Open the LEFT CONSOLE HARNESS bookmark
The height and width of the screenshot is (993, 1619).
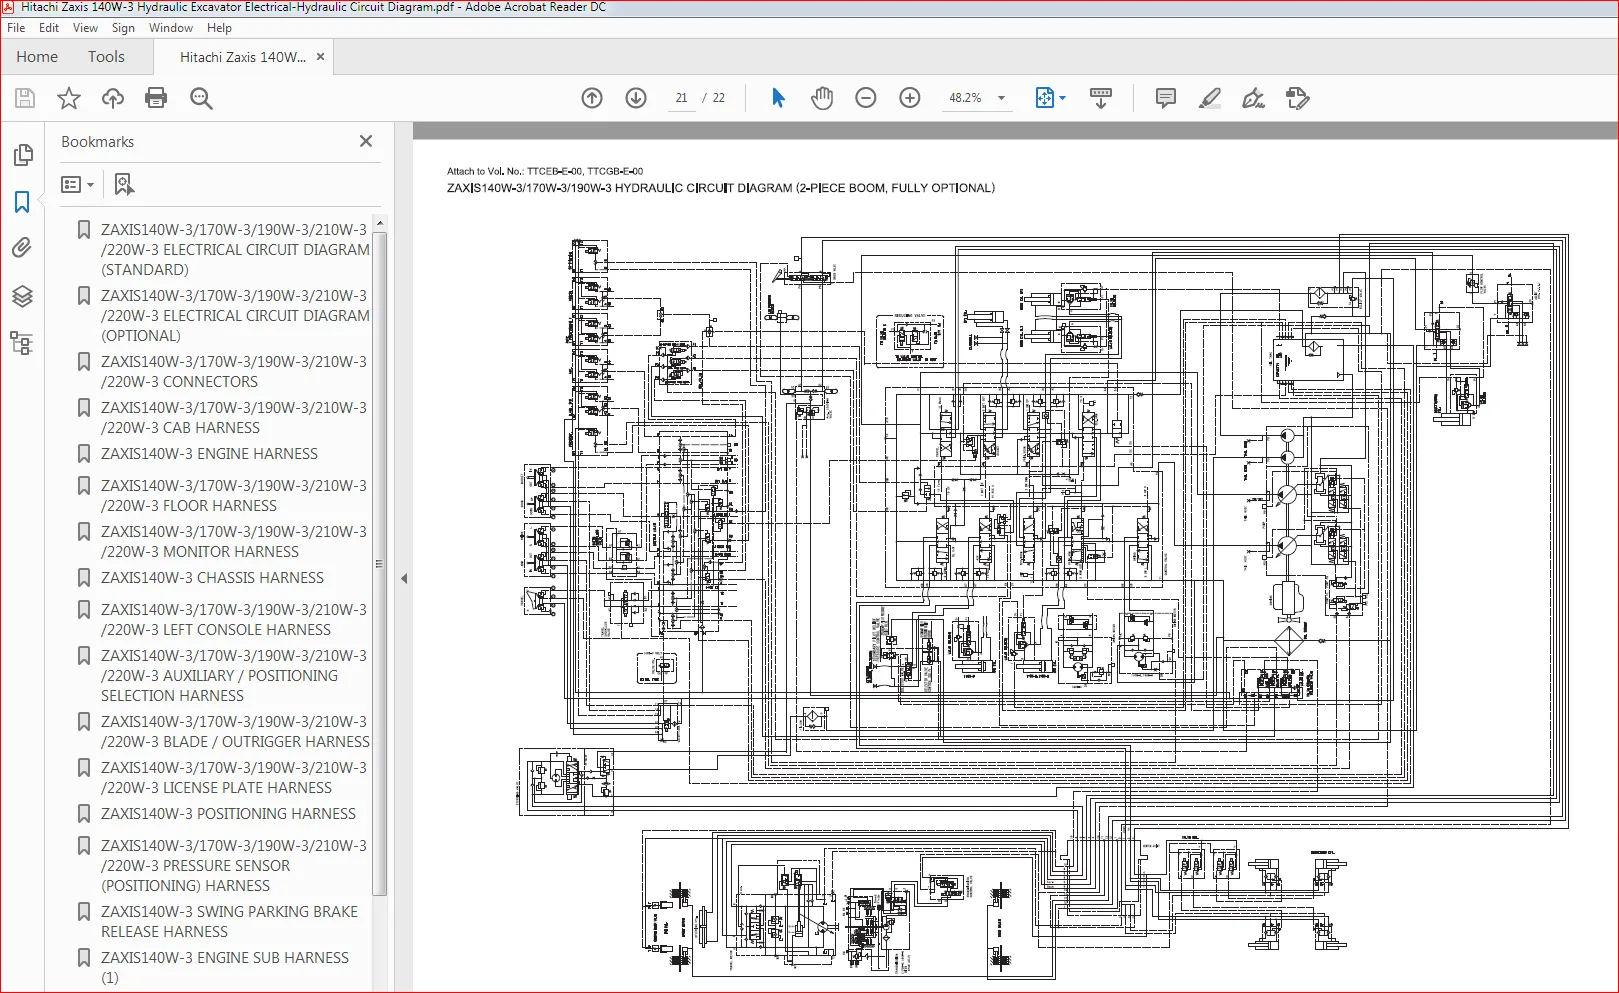pyautogui.click(x=234, y=619)
